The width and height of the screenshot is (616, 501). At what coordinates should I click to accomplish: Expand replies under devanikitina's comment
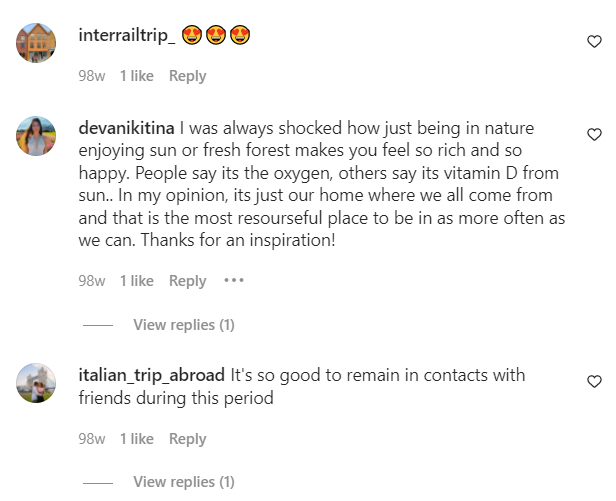(183, 325)
